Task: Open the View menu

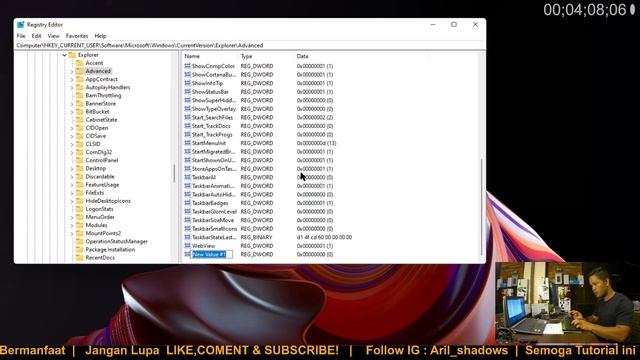Action: (53, 36)
